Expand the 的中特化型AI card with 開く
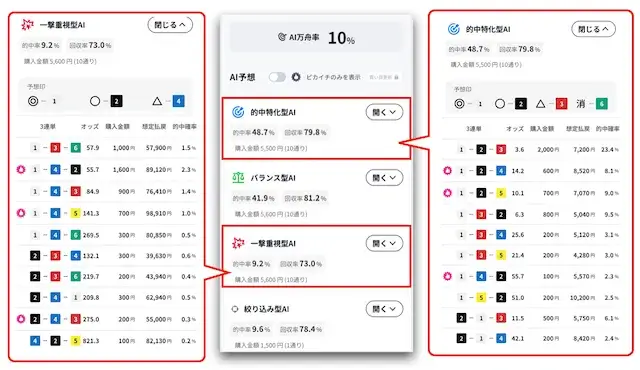The height and width of the screenshot is (370, 640). click(x=384, y=112)
